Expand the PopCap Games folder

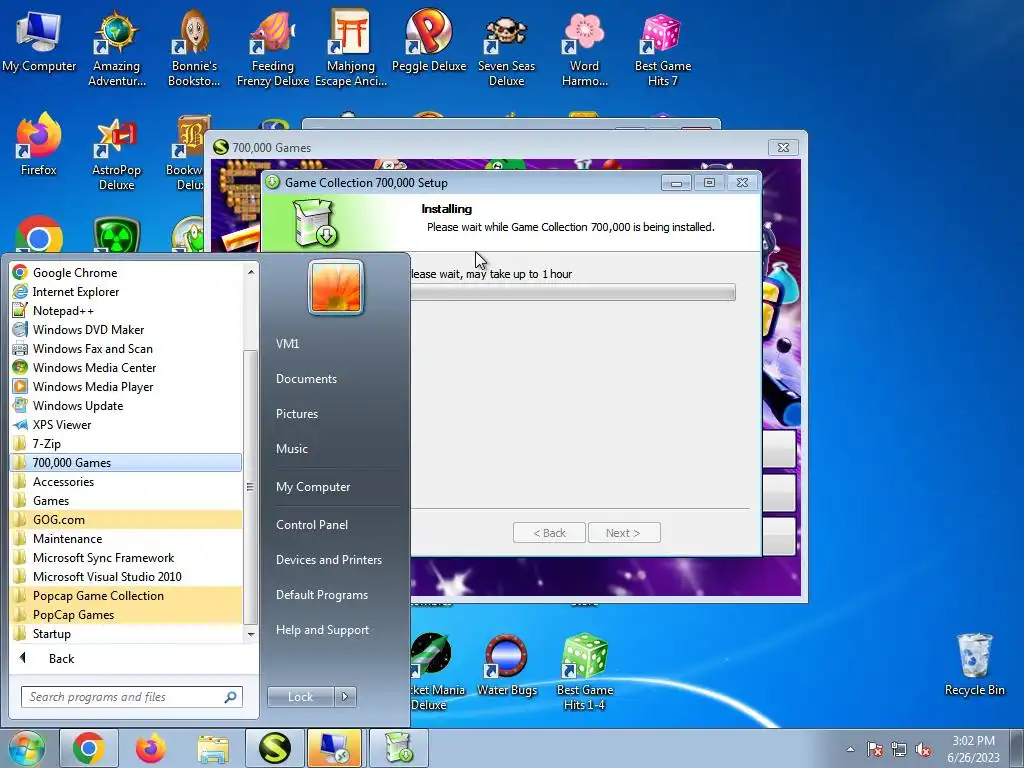pos(126,615)
